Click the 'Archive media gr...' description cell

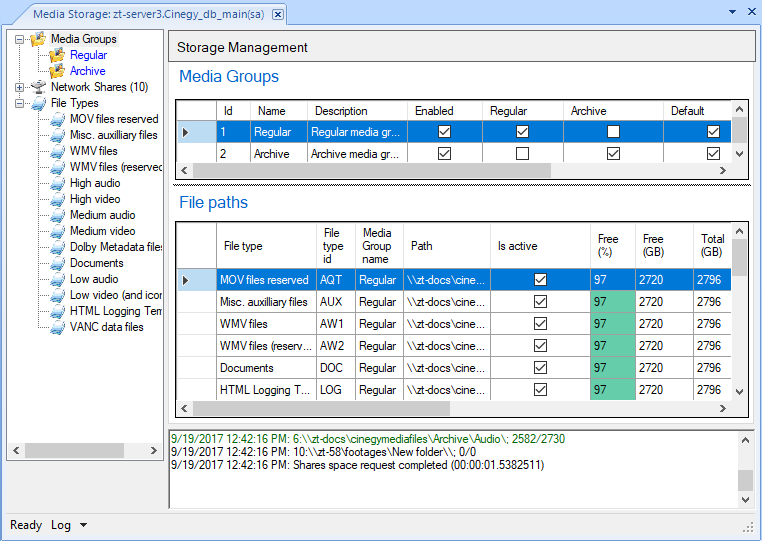357,154
